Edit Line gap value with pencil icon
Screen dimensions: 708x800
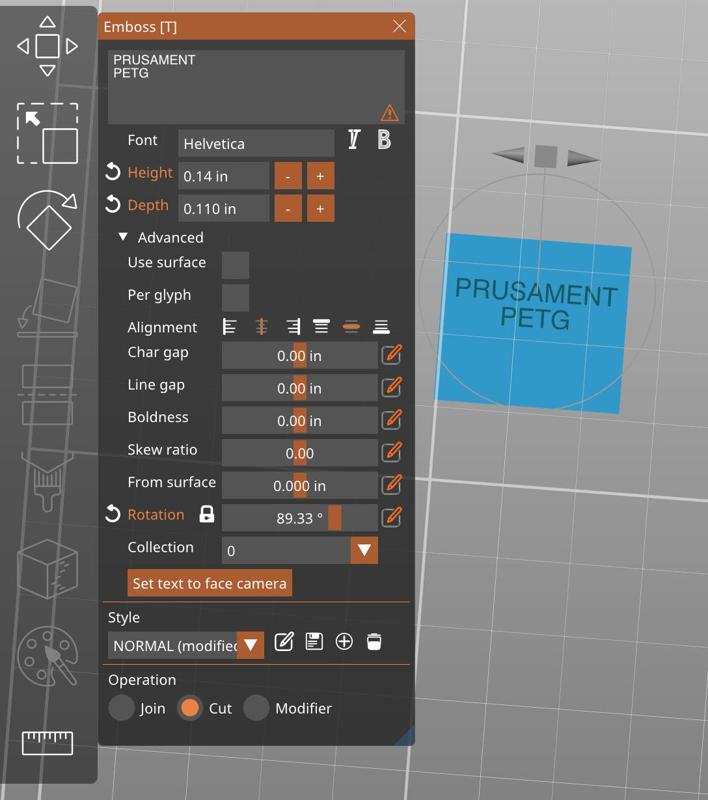pos(391,387)
